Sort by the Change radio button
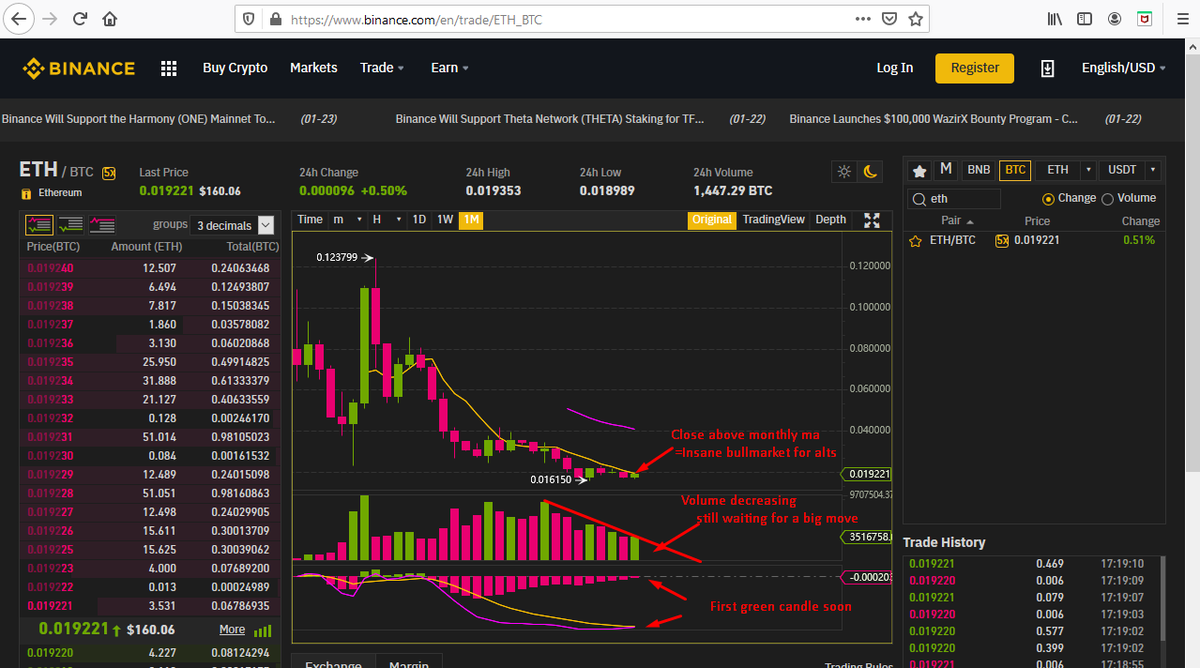The image size is (1200, 668). (1049, 198)
